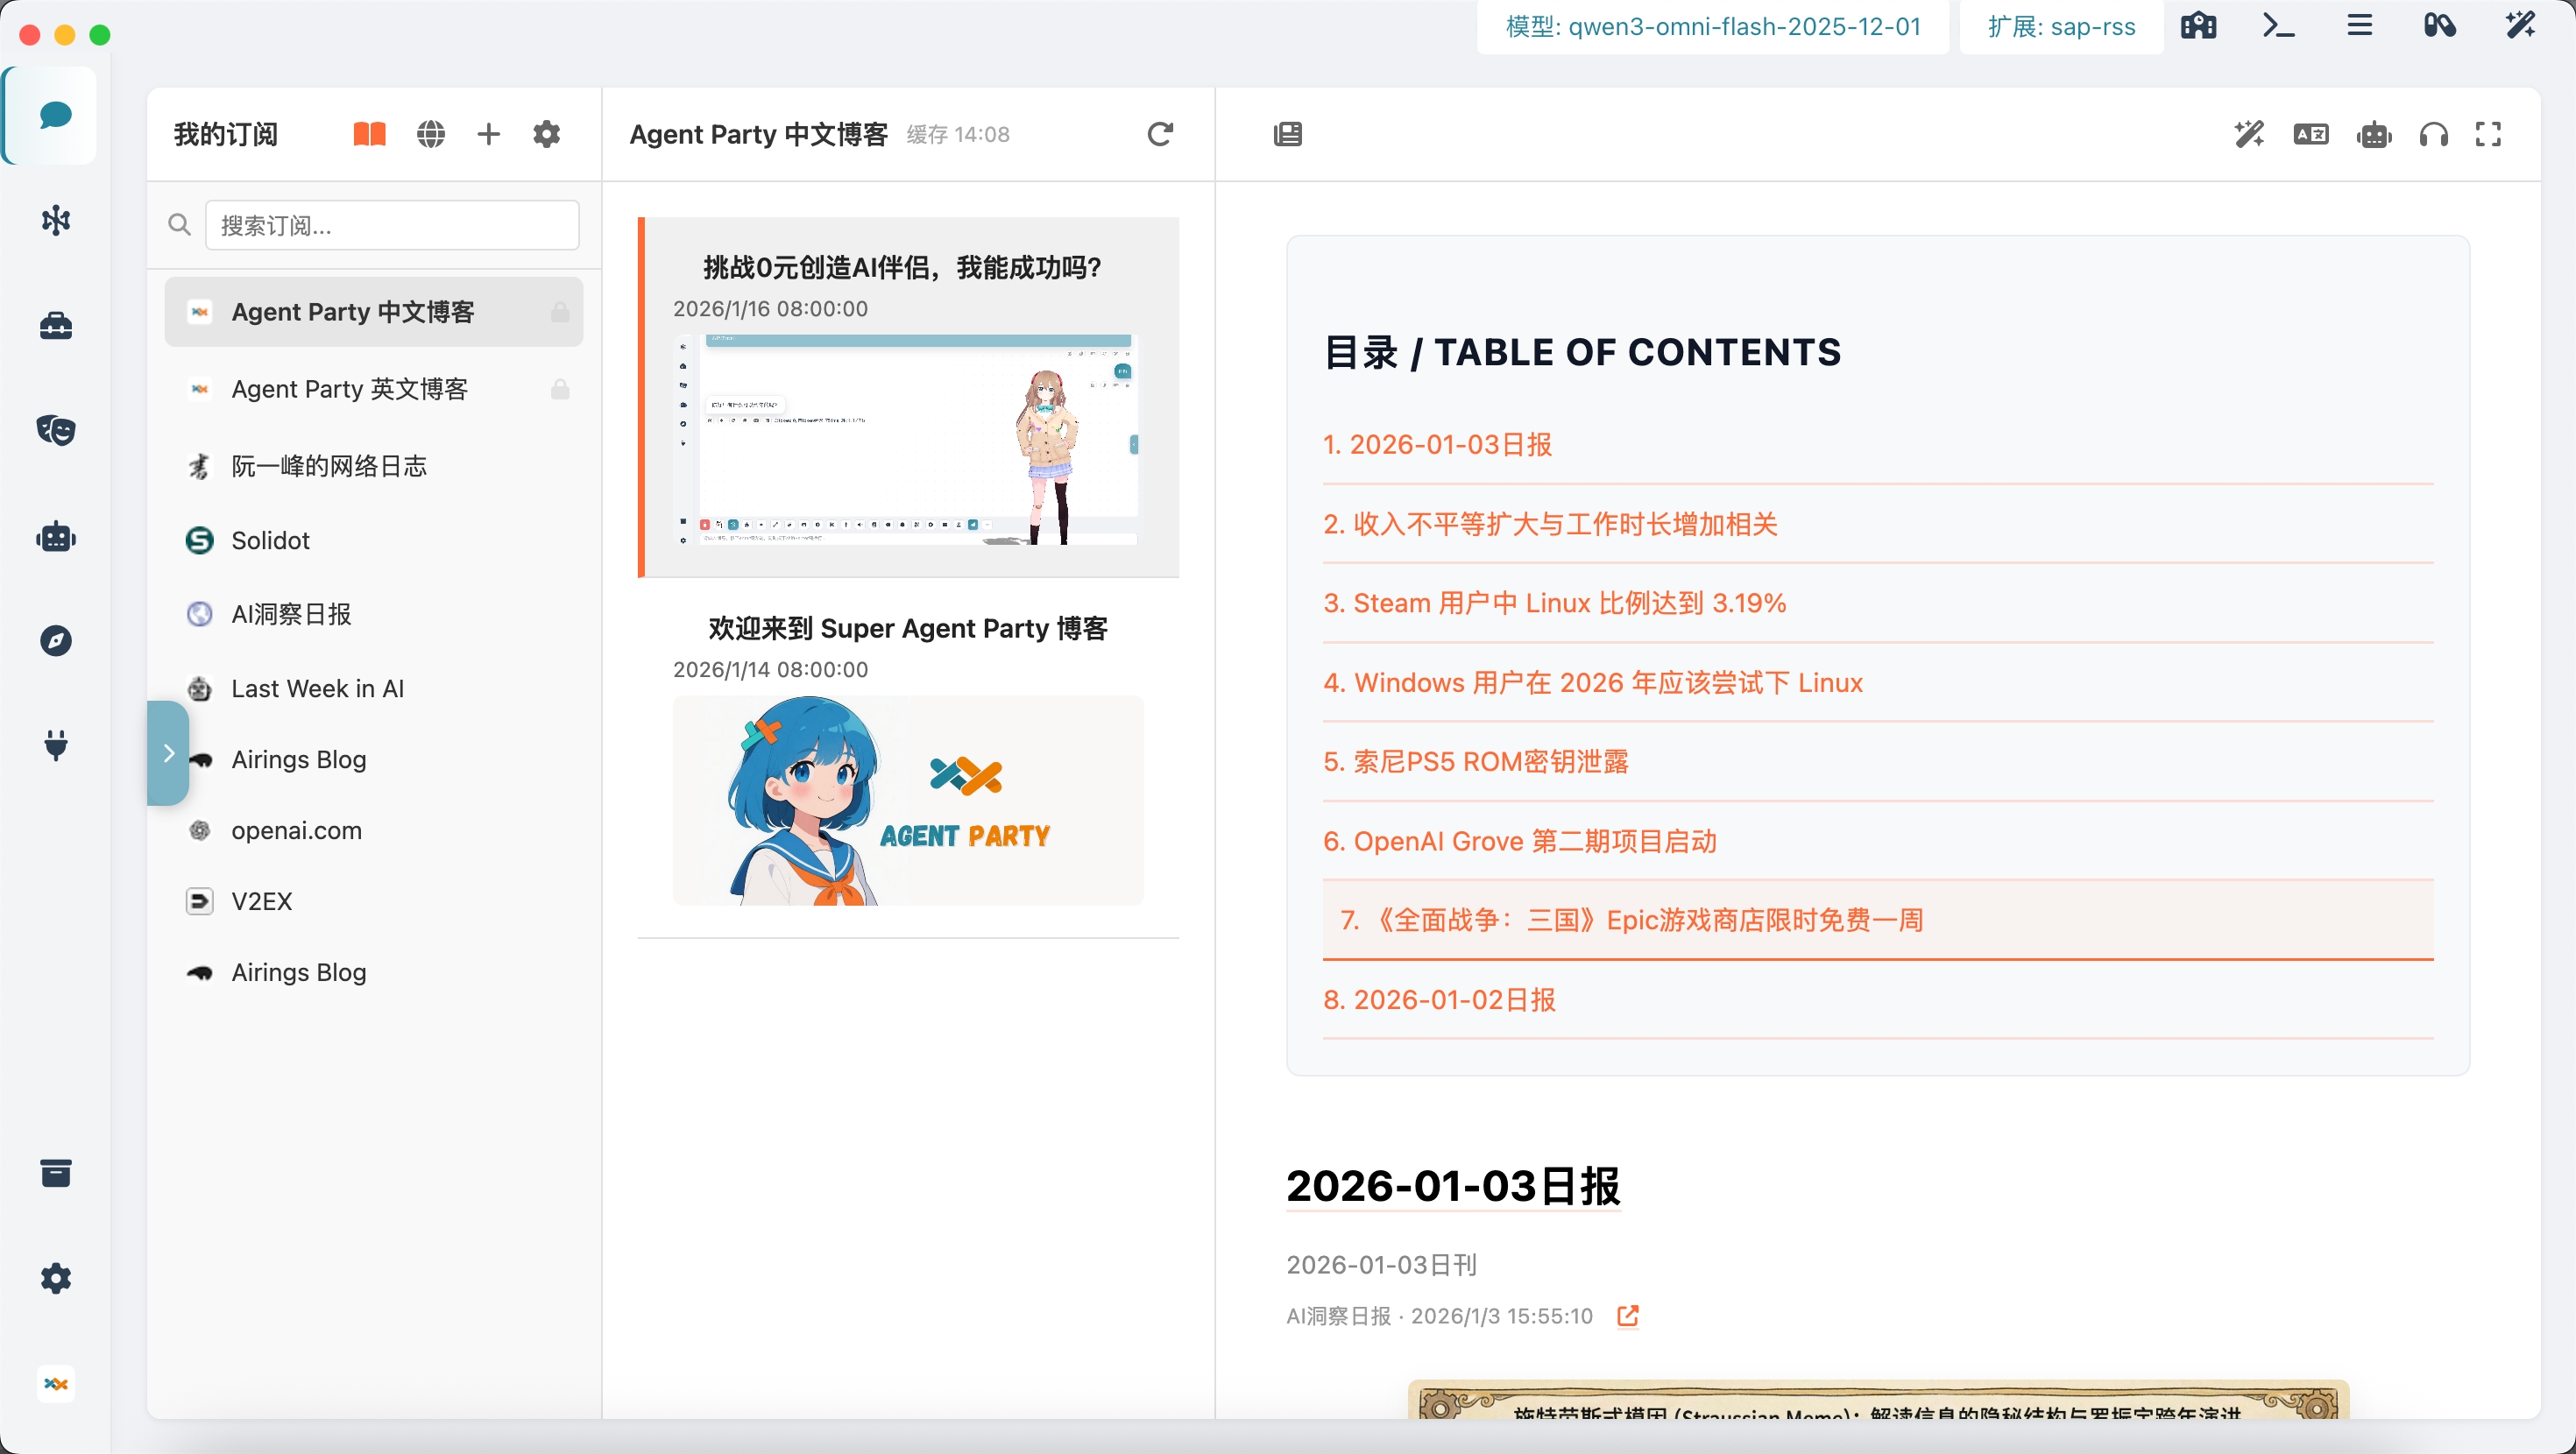
Task: Click the lock icon on Agent Party 中文博客
Action: pyautogui.click(x=560, y=312)
